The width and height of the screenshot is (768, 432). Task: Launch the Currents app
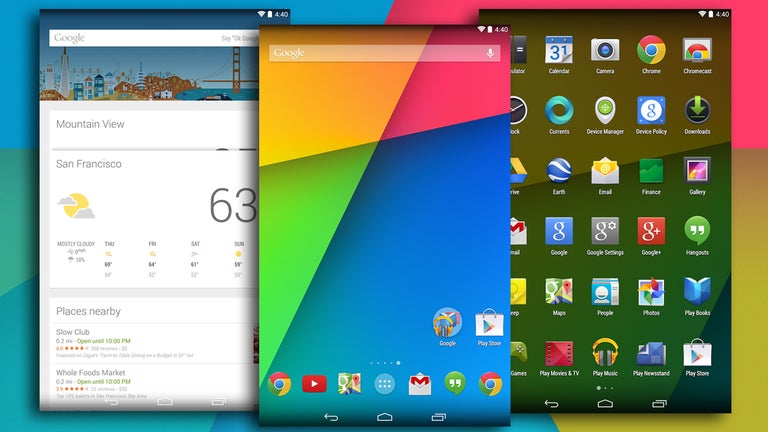[559, 115]
